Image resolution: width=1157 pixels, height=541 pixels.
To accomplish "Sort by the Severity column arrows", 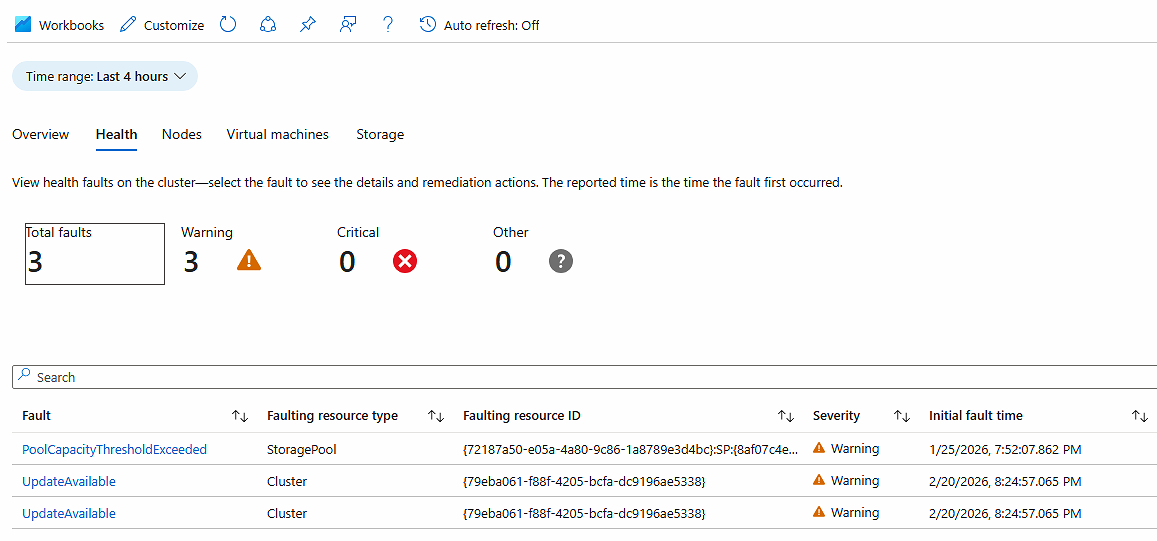I will (902, 416).
